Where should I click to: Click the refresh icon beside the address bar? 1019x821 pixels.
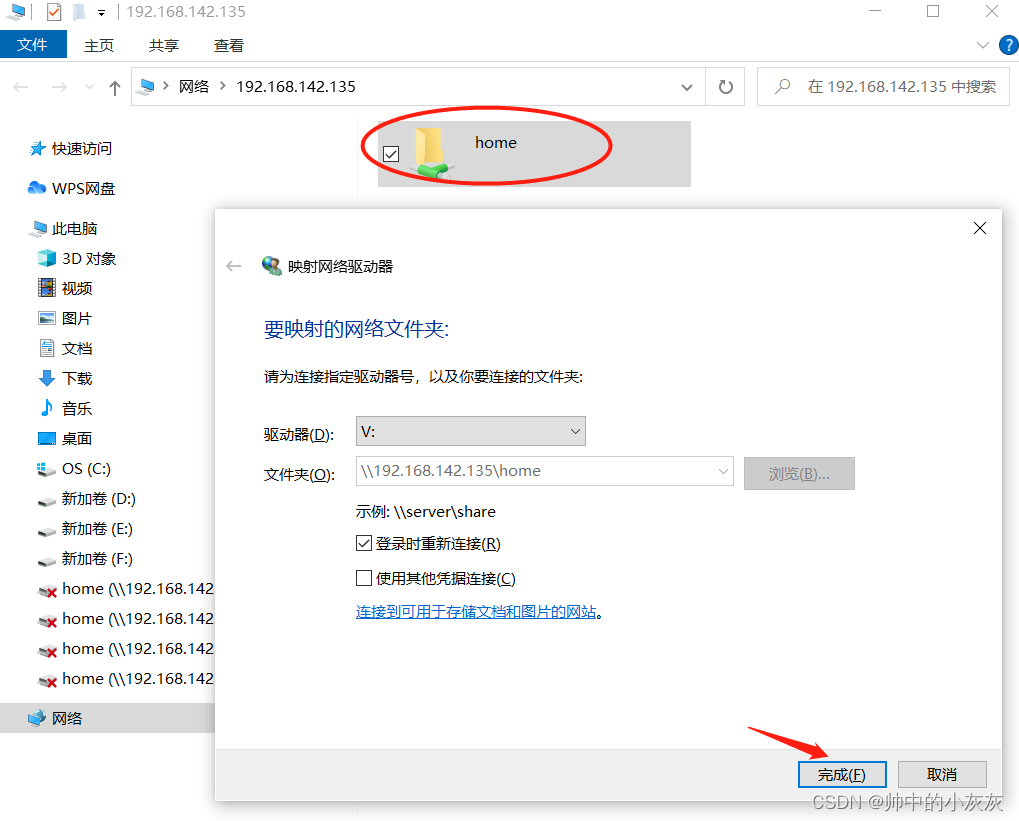725,87
